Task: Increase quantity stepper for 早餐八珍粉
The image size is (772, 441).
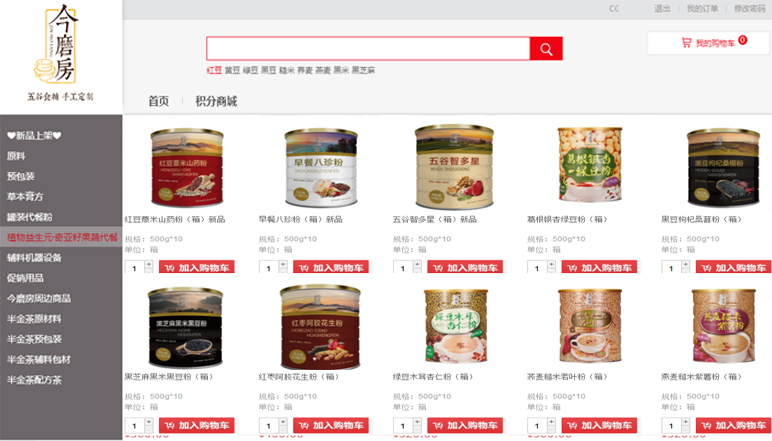Action: [283, 264]
